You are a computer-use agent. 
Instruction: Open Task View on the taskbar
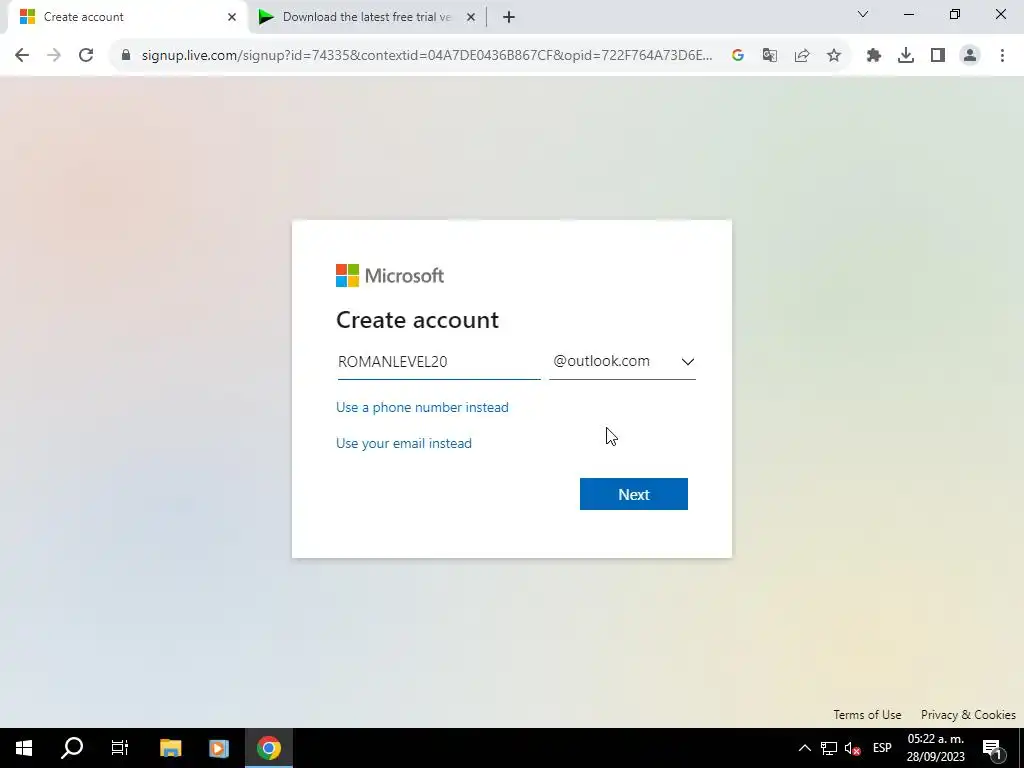(x=120, y=748)
